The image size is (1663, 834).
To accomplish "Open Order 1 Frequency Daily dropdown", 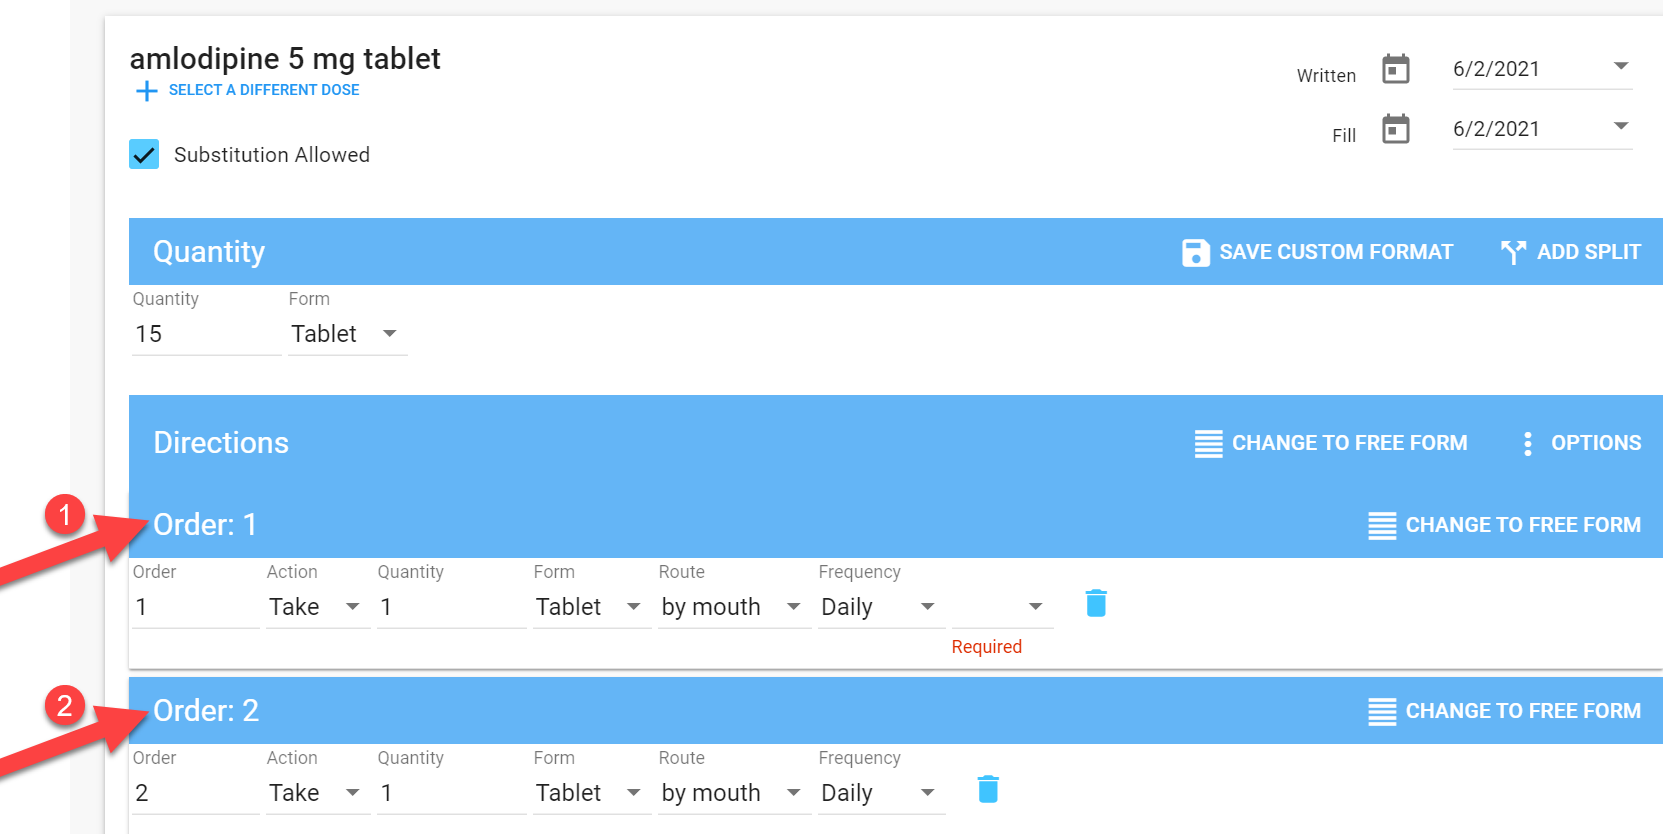I will 881,607.
